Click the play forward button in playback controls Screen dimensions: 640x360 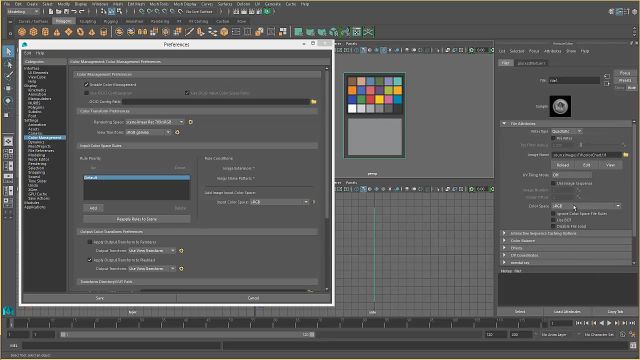click(609, 323)
